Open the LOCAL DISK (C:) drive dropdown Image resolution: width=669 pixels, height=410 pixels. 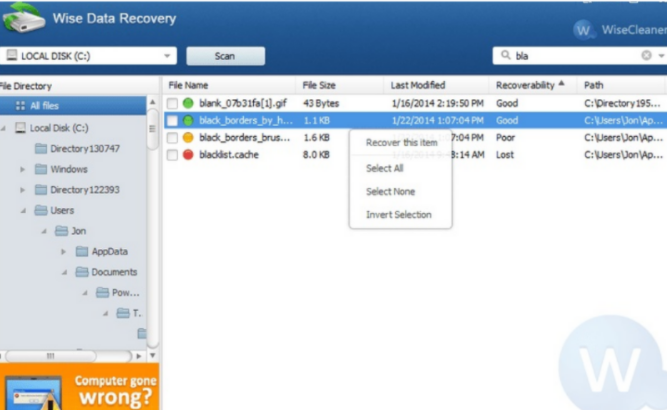click(x=168, y=56)
